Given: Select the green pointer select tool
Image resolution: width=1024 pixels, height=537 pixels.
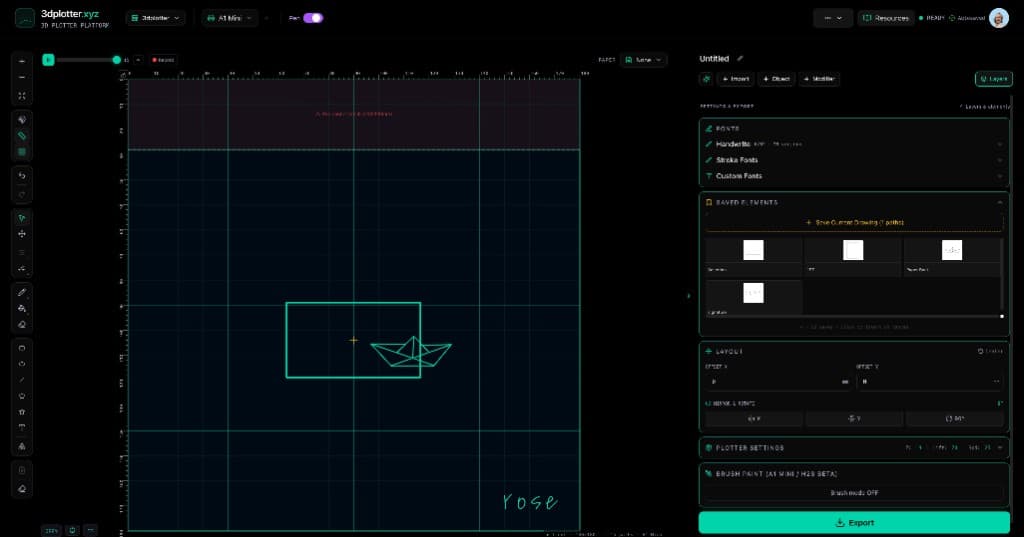Looking at the screenshot, I should click(22, 218).
